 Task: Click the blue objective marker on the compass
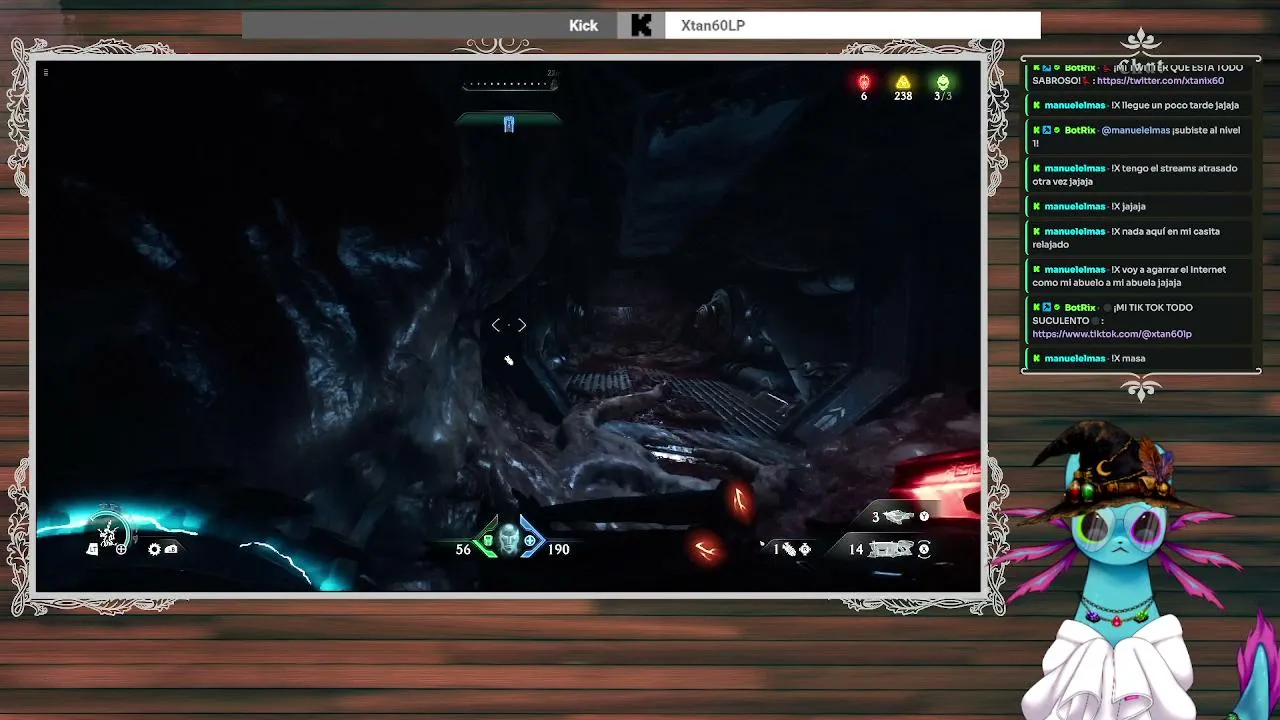[509, 124]
